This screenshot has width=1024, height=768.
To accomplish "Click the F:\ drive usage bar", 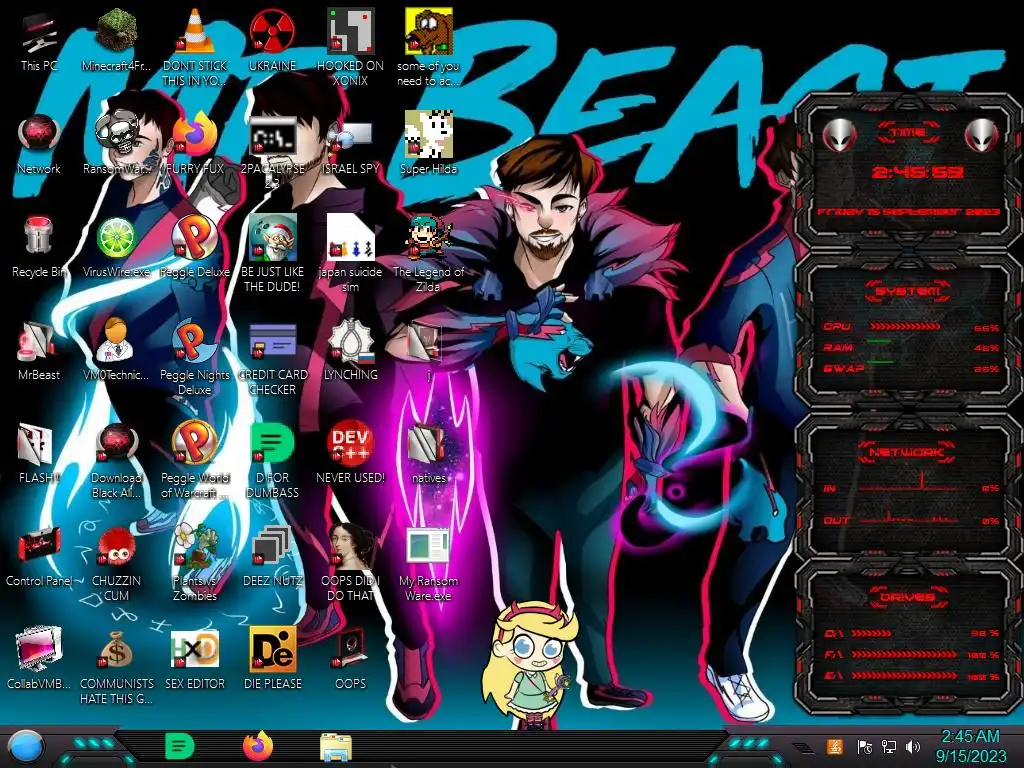I will [904, 654].
